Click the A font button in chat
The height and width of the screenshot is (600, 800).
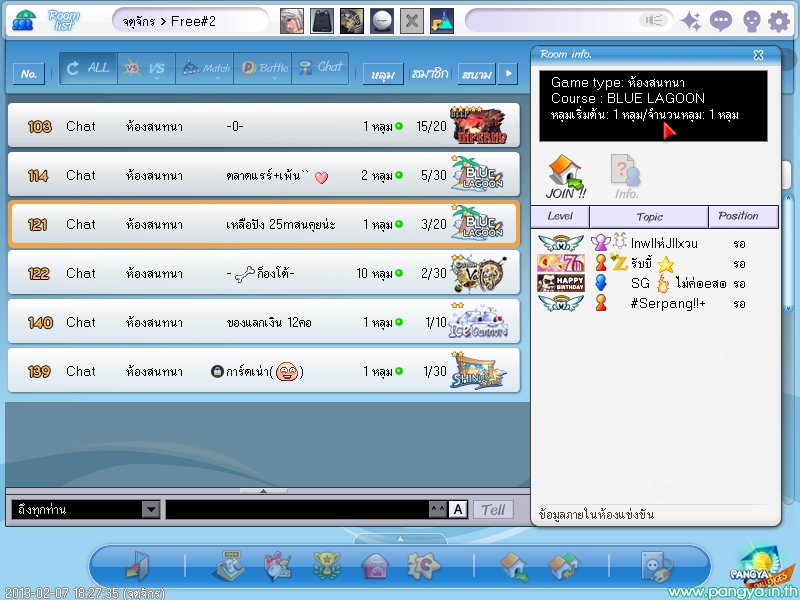tap(458, 509)
